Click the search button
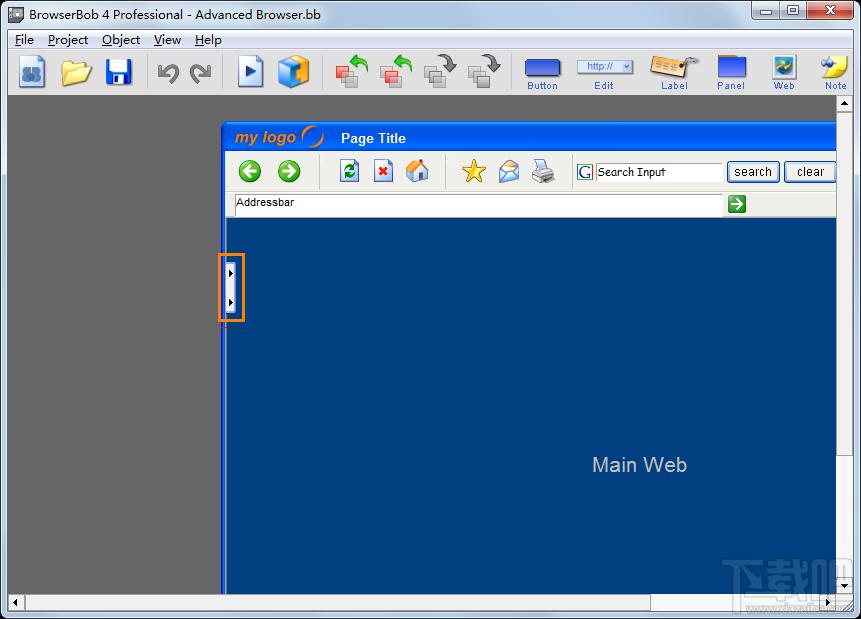The height and width of the screenshot is (619, 861). click(753, 172)
